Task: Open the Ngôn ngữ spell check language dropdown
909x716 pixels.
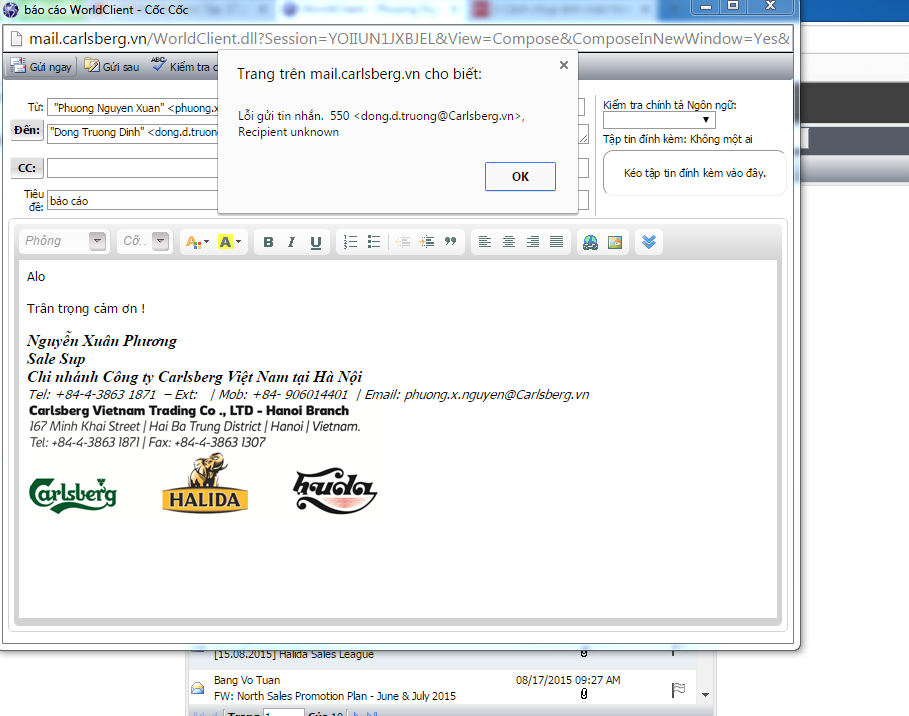Action: 659,119
